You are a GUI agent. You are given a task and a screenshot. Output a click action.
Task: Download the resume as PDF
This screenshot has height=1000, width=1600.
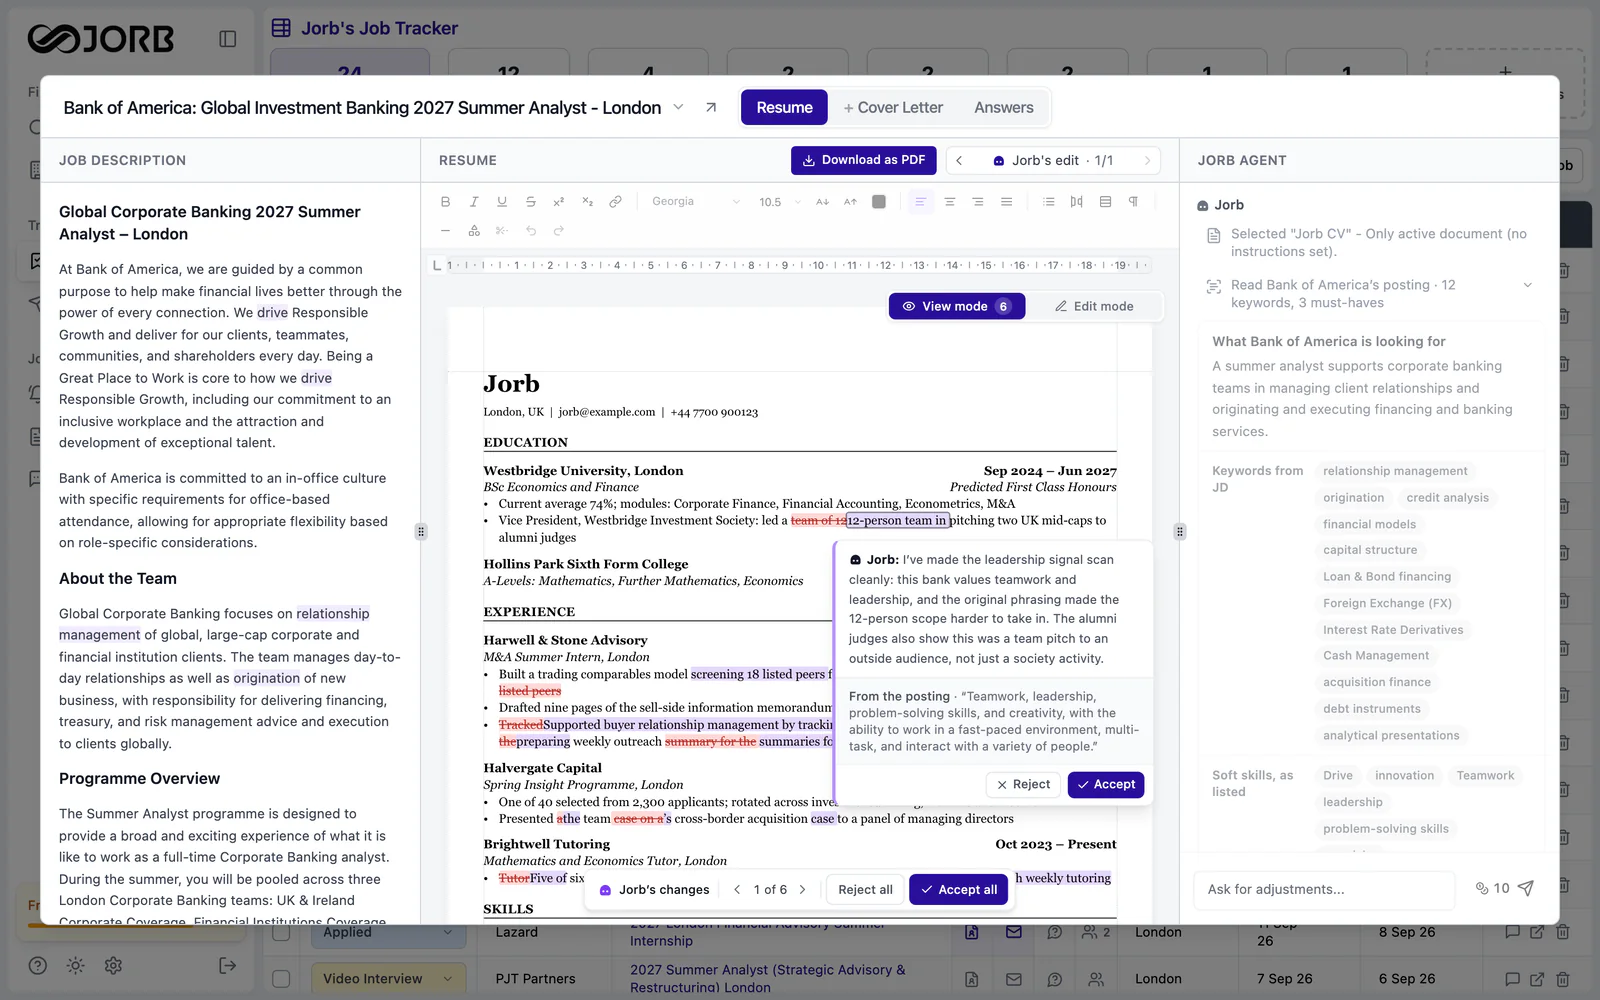coord(864,161)
